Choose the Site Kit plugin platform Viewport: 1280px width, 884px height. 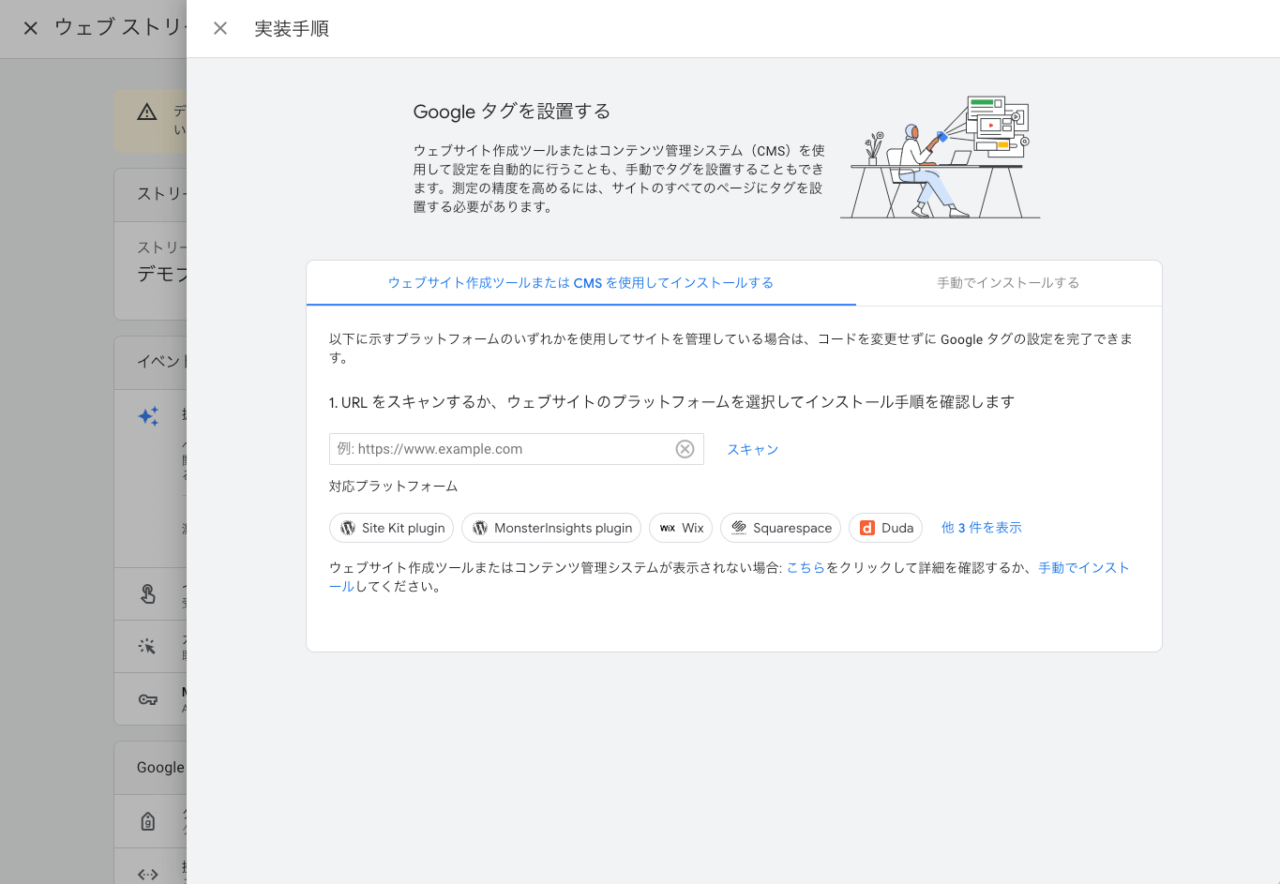tap(391, 528)
